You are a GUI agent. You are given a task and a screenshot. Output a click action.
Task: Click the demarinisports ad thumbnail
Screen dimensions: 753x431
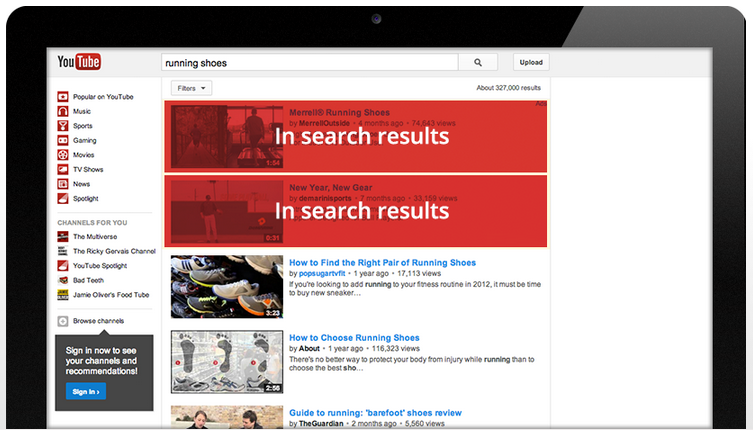[x=227, y=212]
